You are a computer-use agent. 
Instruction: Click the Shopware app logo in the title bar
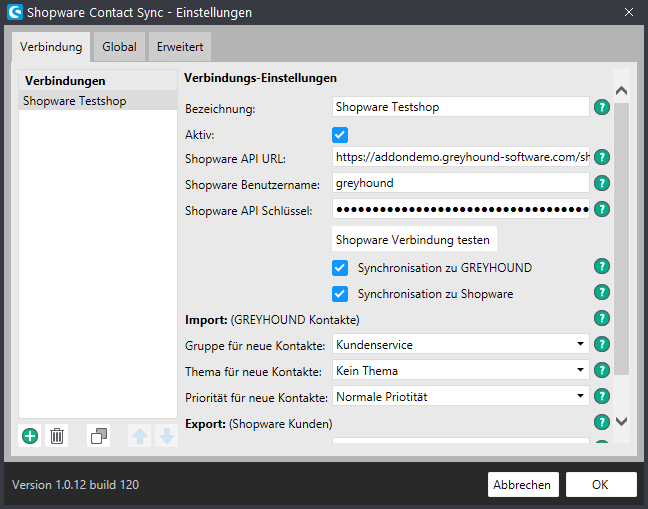click(15, 12)
